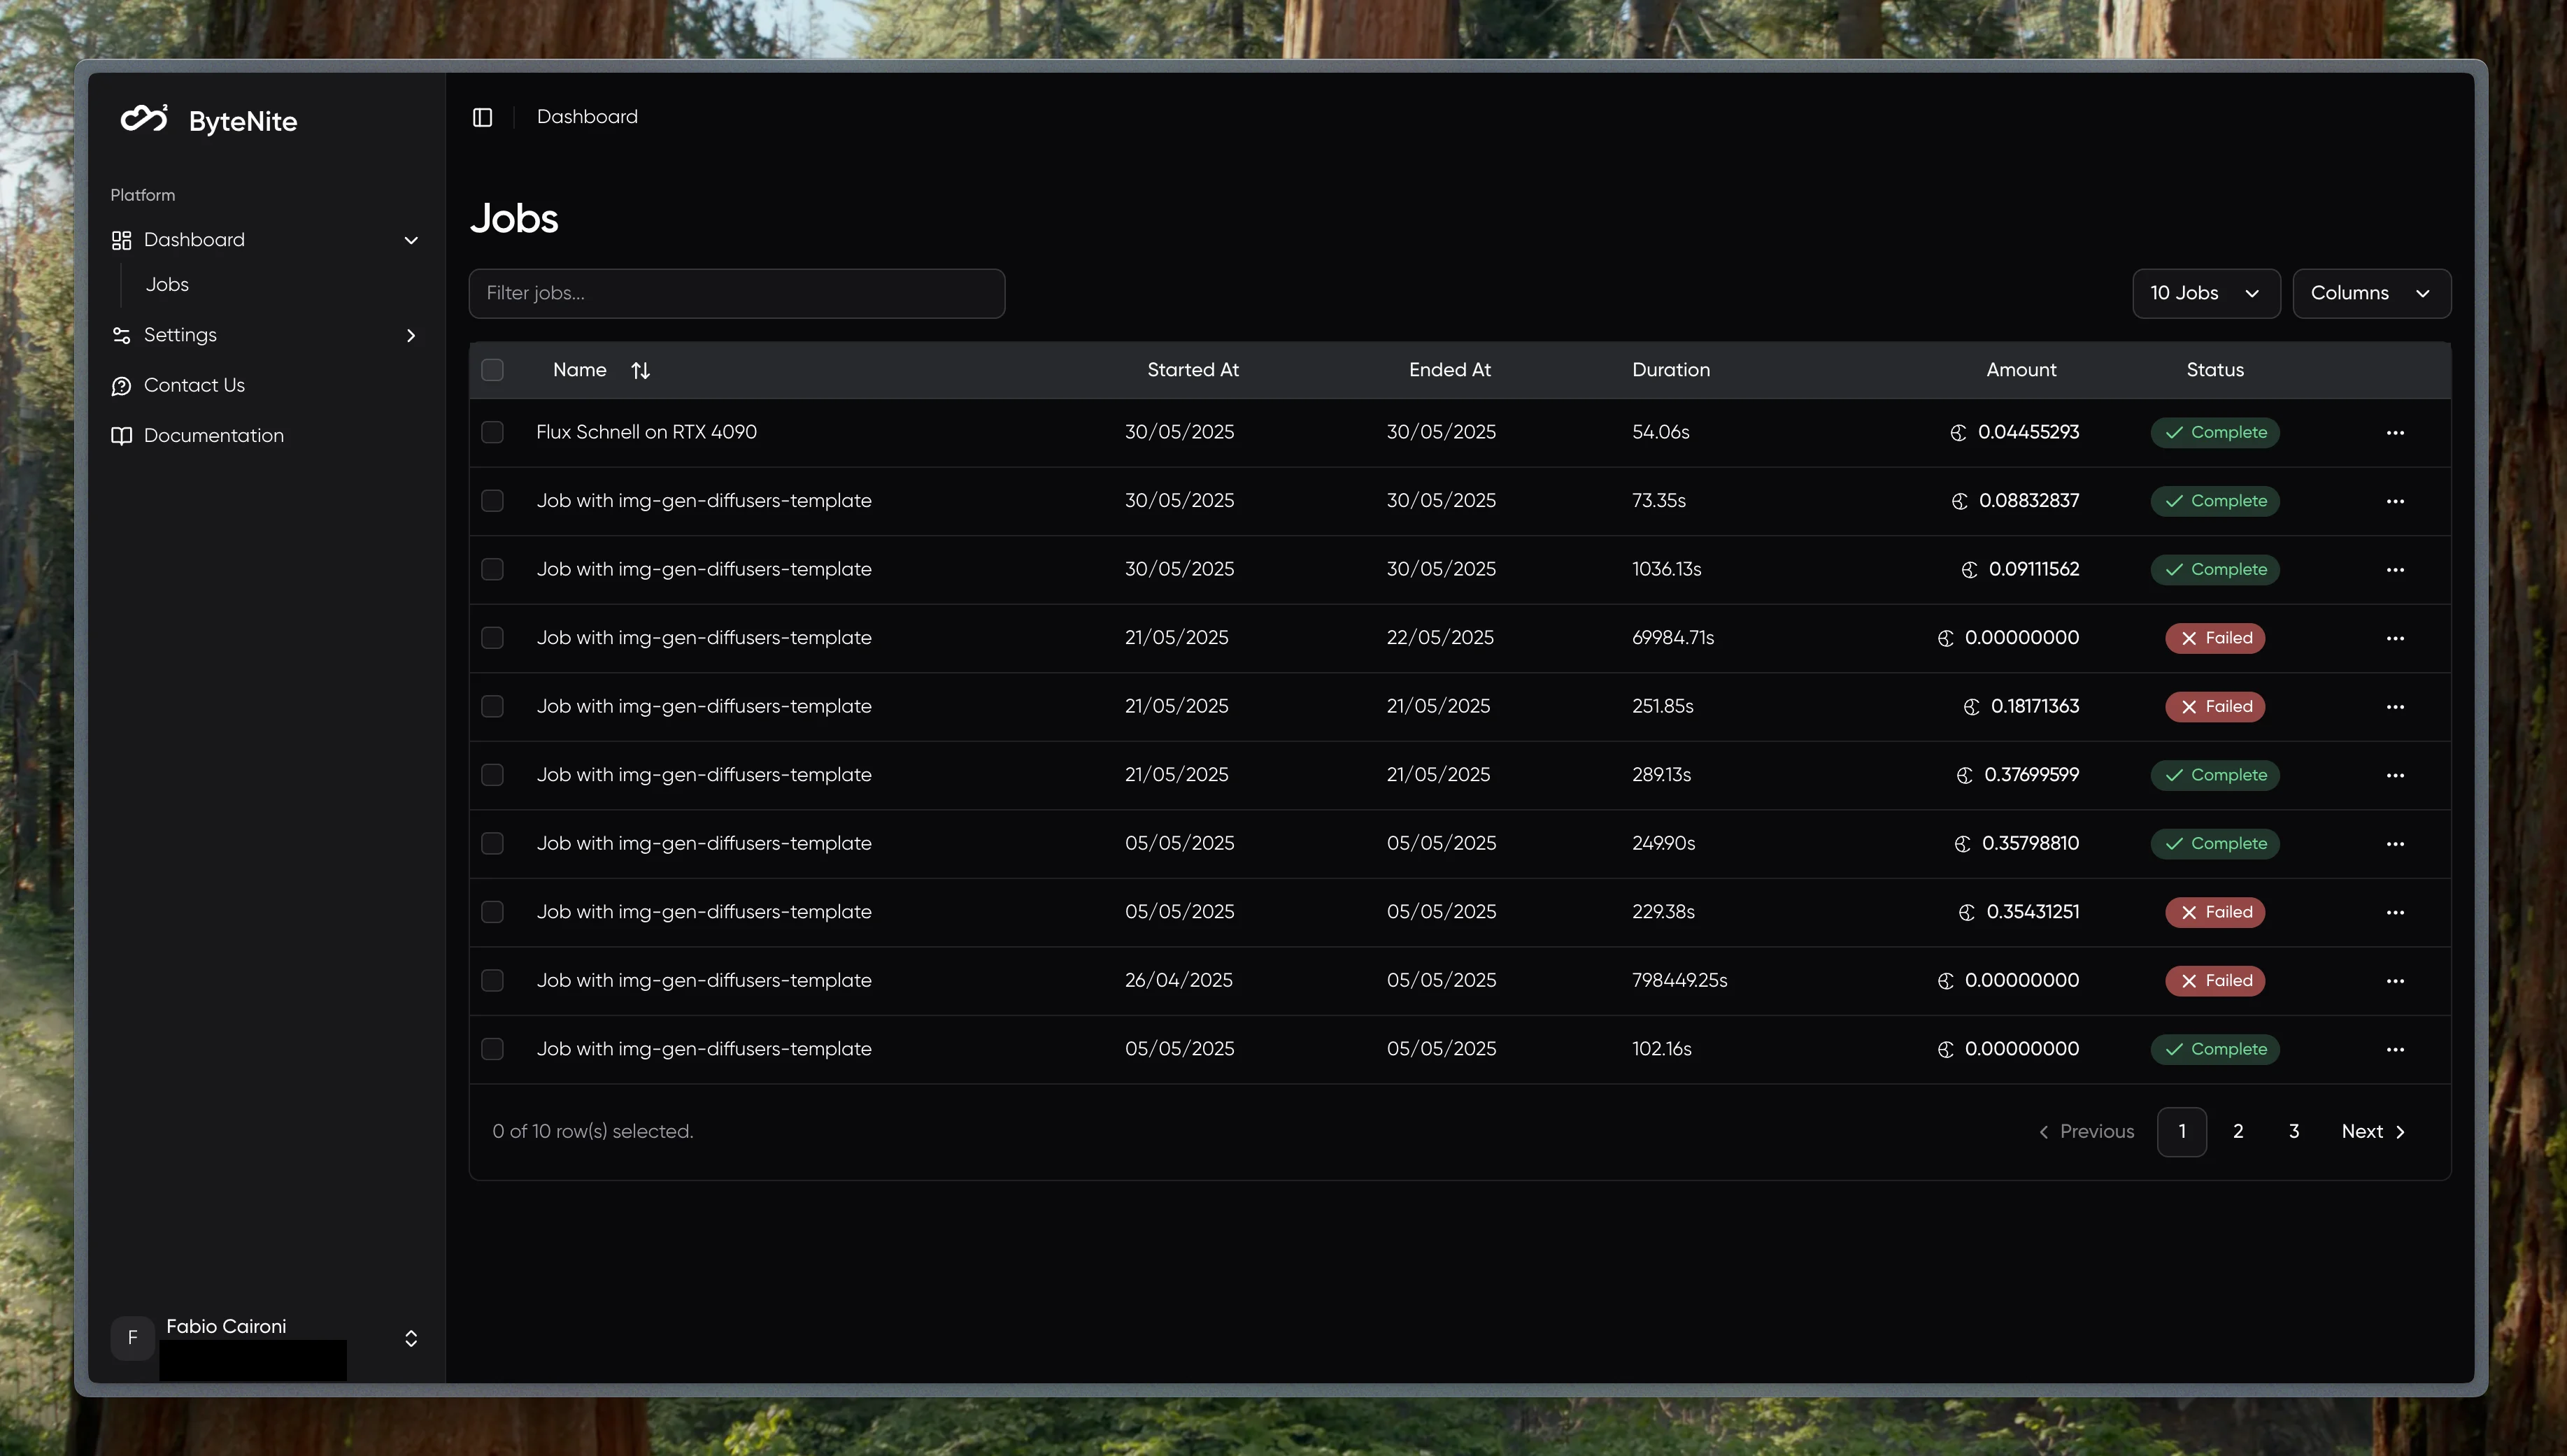Open actions menu for Flux Schnell job
Image resolution: width=2567 pixels, height=1456 pixels.
(2395, 433)
